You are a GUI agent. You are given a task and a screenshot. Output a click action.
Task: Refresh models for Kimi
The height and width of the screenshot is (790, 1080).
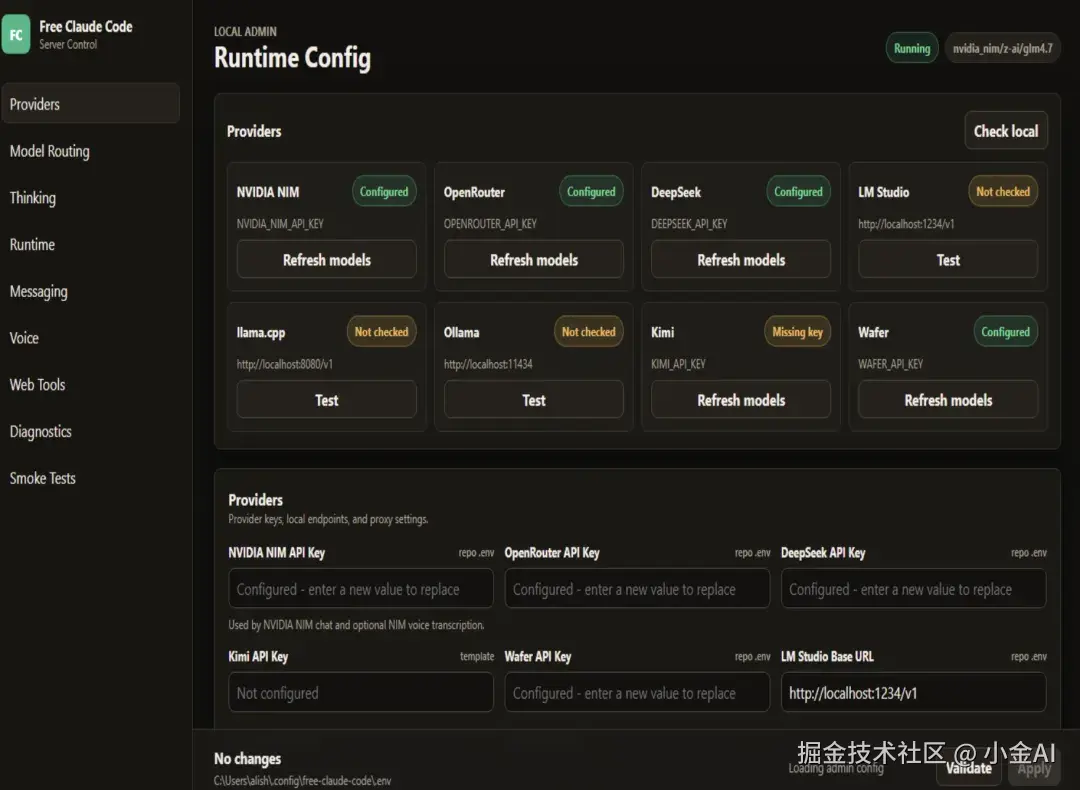[741, 400]
